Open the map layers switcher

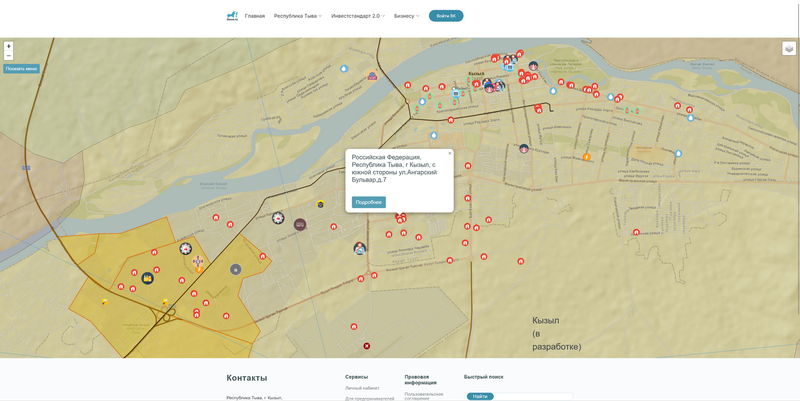789,48
